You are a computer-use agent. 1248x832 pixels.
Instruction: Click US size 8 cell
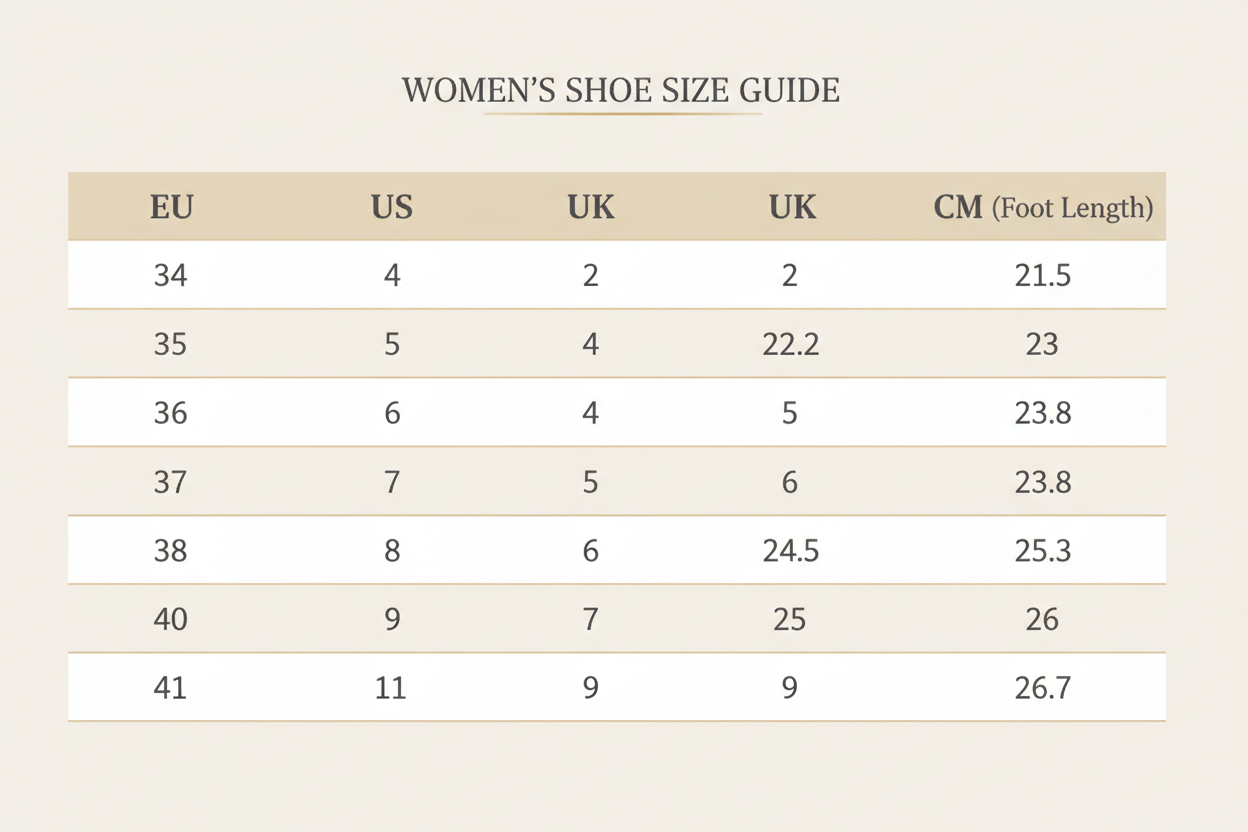[392, 551]
